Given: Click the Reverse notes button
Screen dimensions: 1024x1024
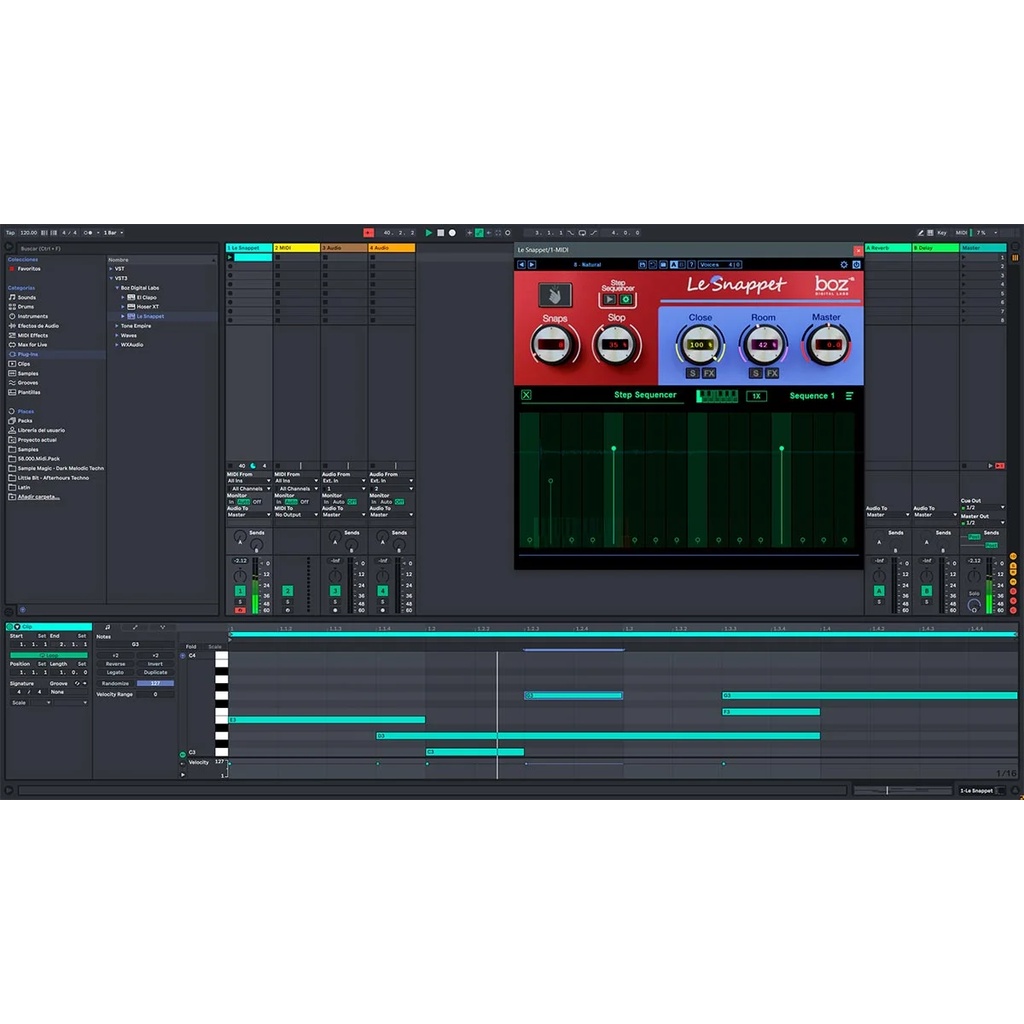Looking at the screenshot, I should (116, 664).
